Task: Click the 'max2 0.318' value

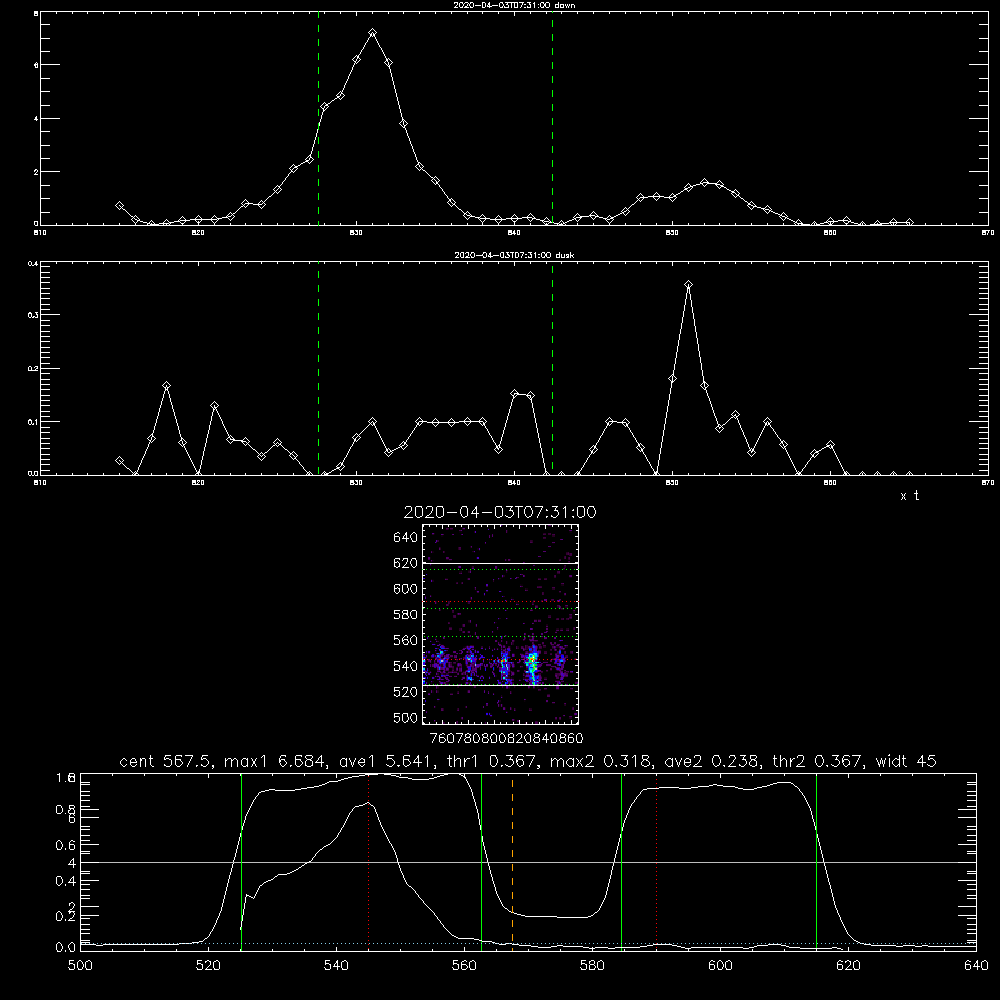Action: click(603, 761)
